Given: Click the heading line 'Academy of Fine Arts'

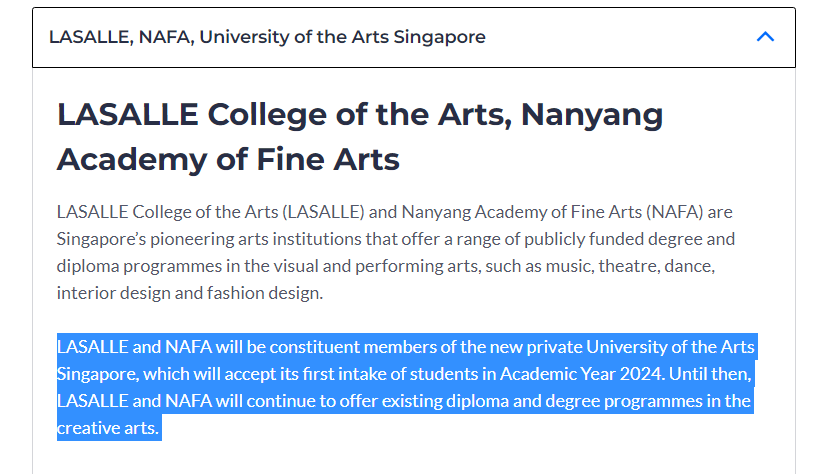Looking at the screenshot, I should tap(228, 159).
